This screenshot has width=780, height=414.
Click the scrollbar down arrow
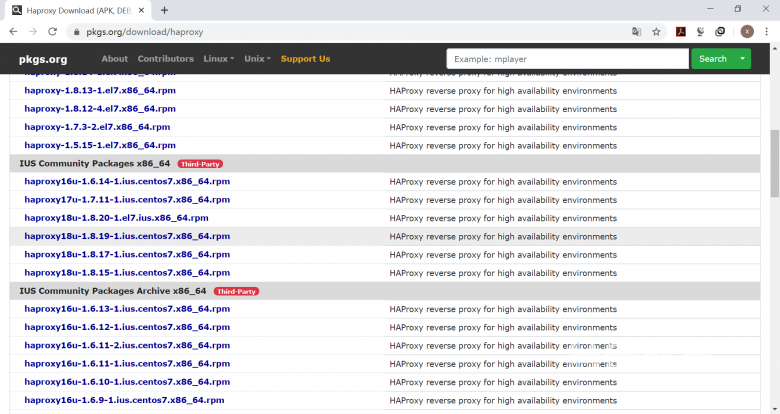tap(775, 409)
